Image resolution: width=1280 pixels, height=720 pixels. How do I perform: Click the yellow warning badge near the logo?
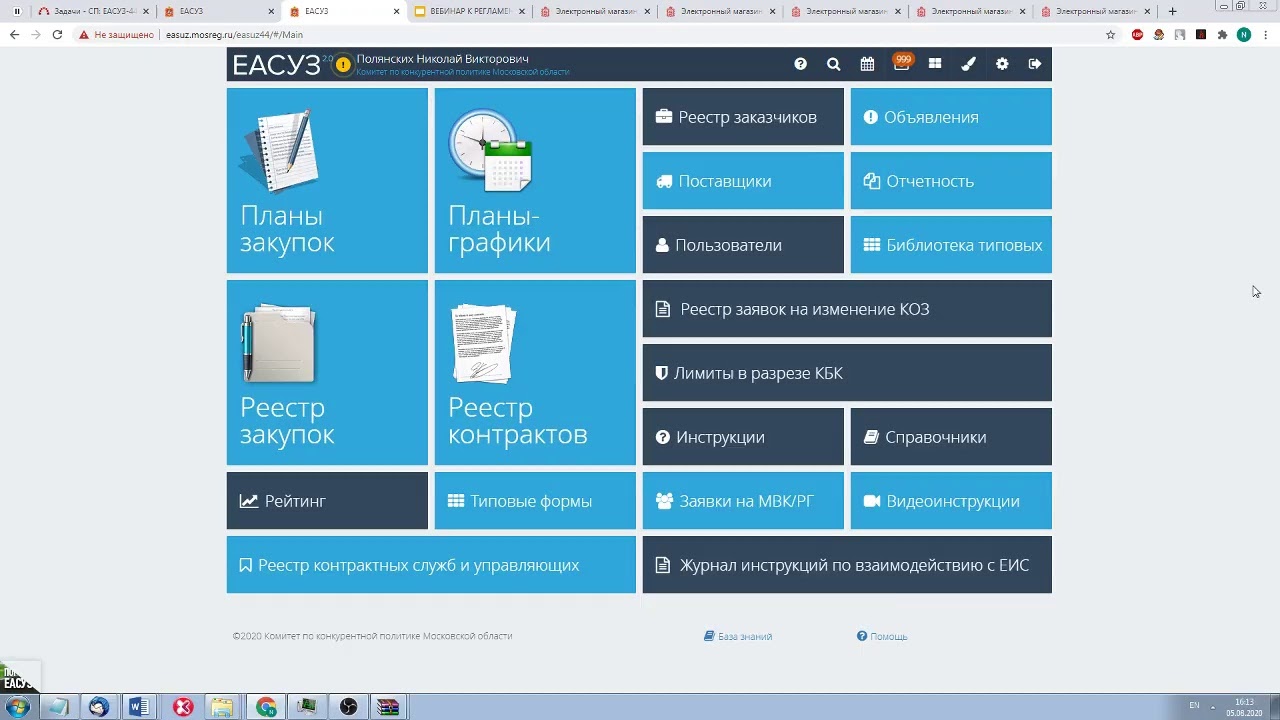[x=343, y=65]
